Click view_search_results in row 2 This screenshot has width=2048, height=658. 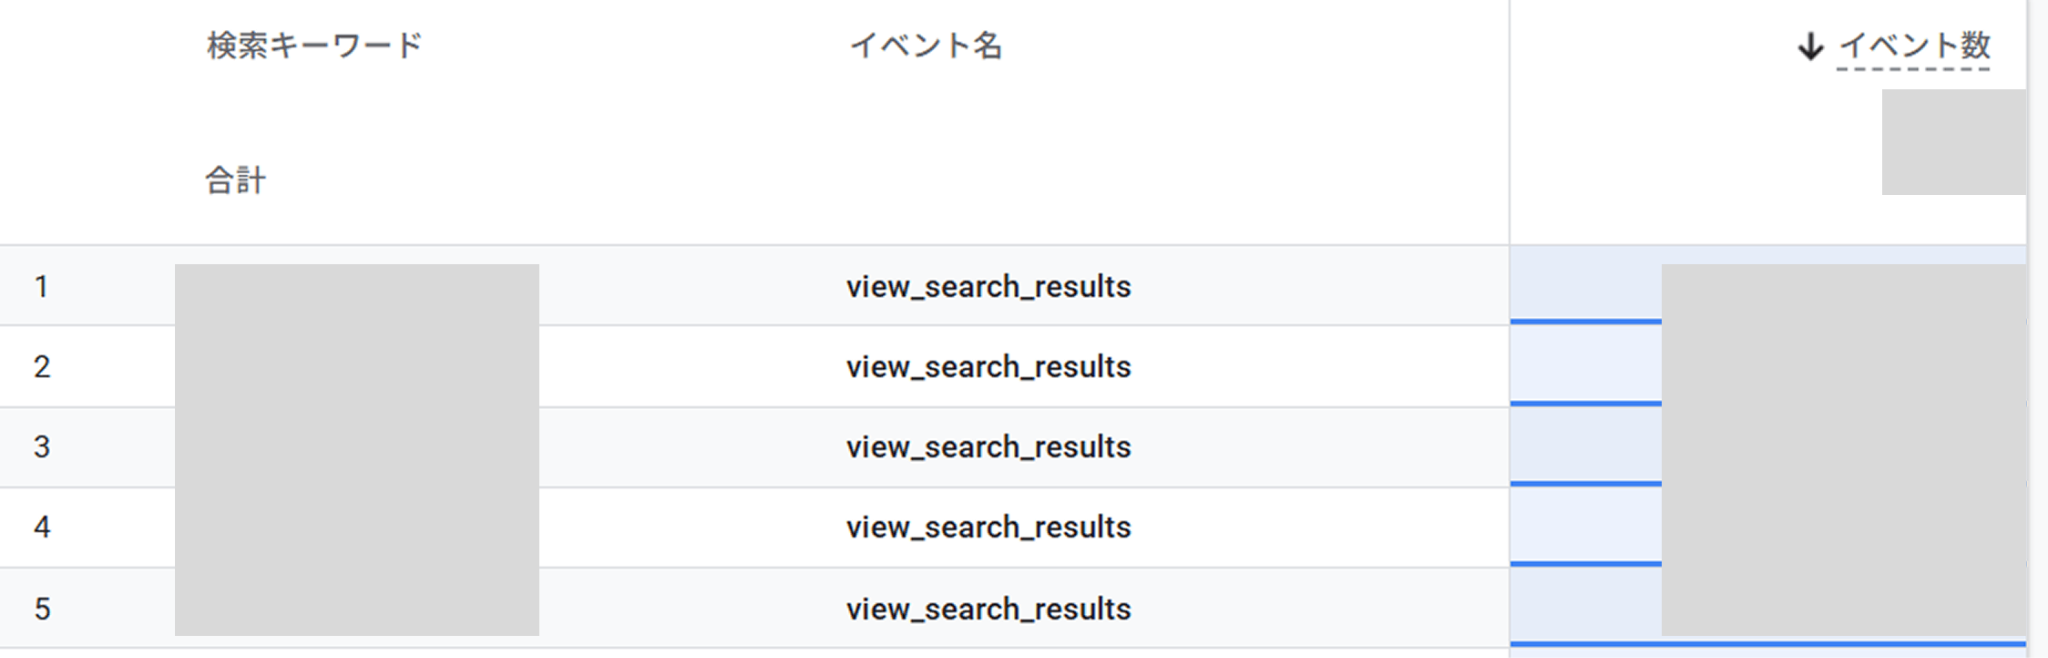point(988,367)
